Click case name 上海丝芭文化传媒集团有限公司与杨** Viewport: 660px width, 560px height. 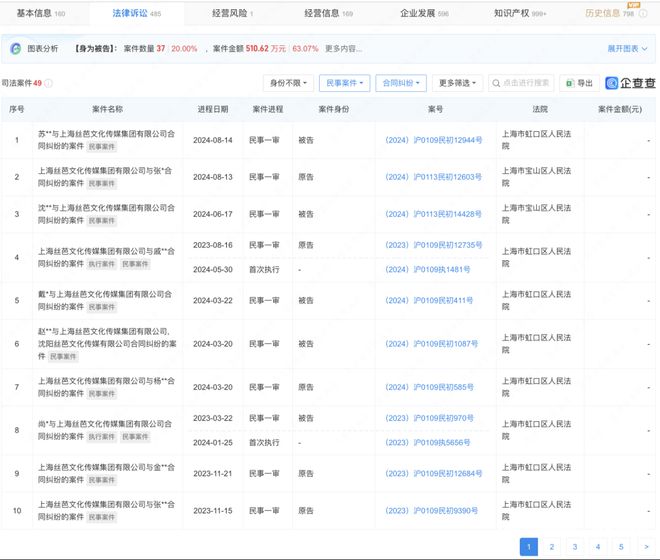coord(106,387)
